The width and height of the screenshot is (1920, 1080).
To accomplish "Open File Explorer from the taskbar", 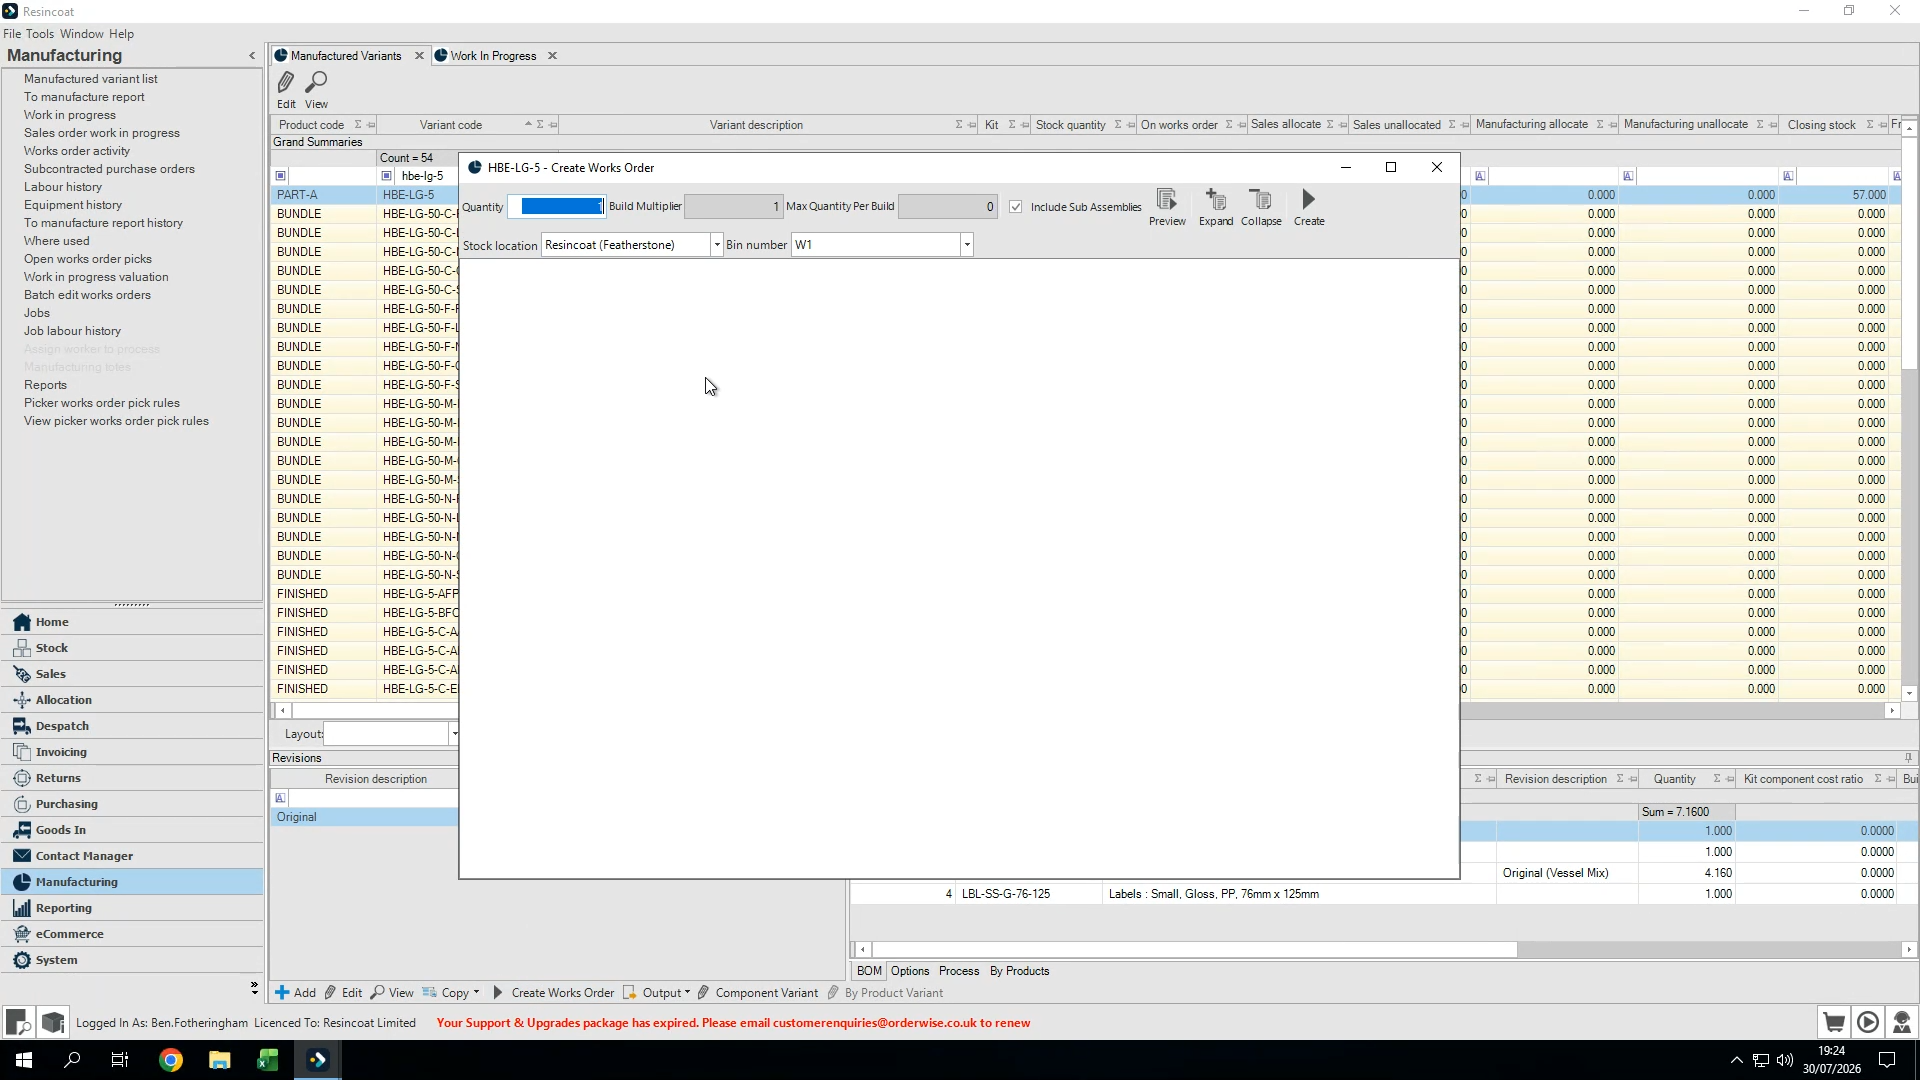I will (219, 1060).
